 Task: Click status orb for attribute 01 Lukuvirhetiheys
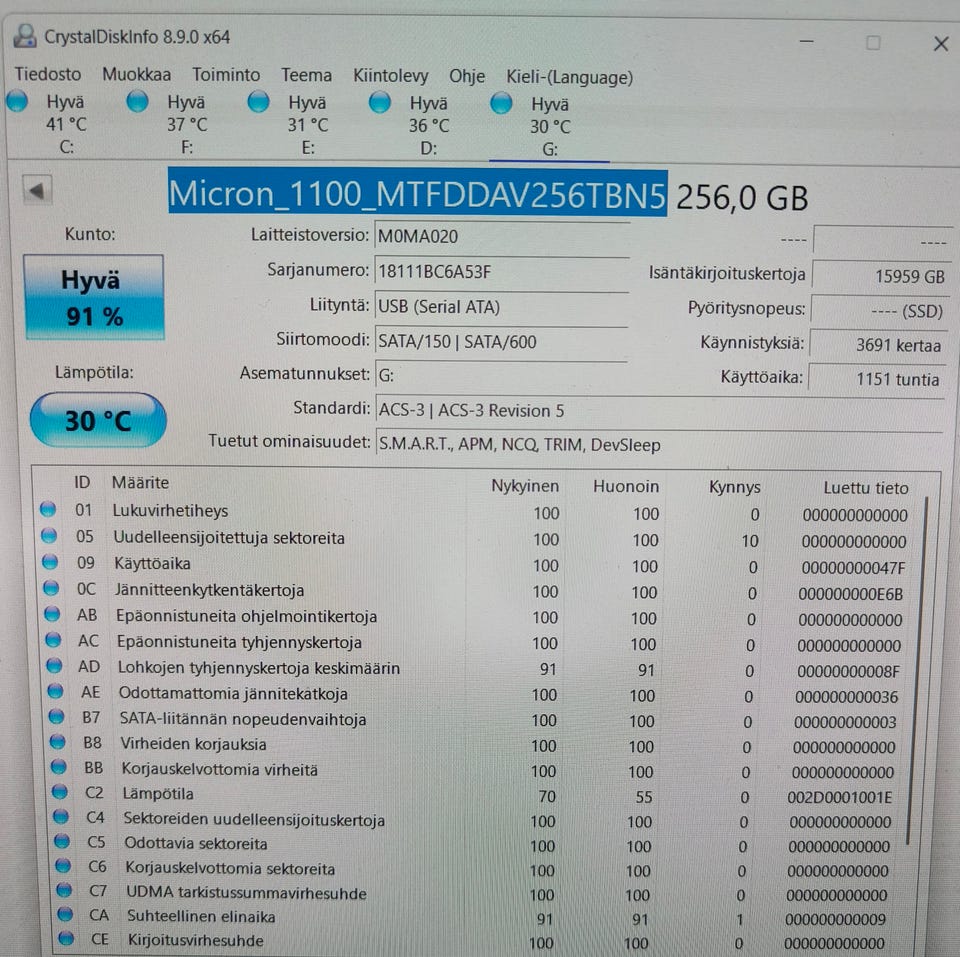(x=48, y=509)
